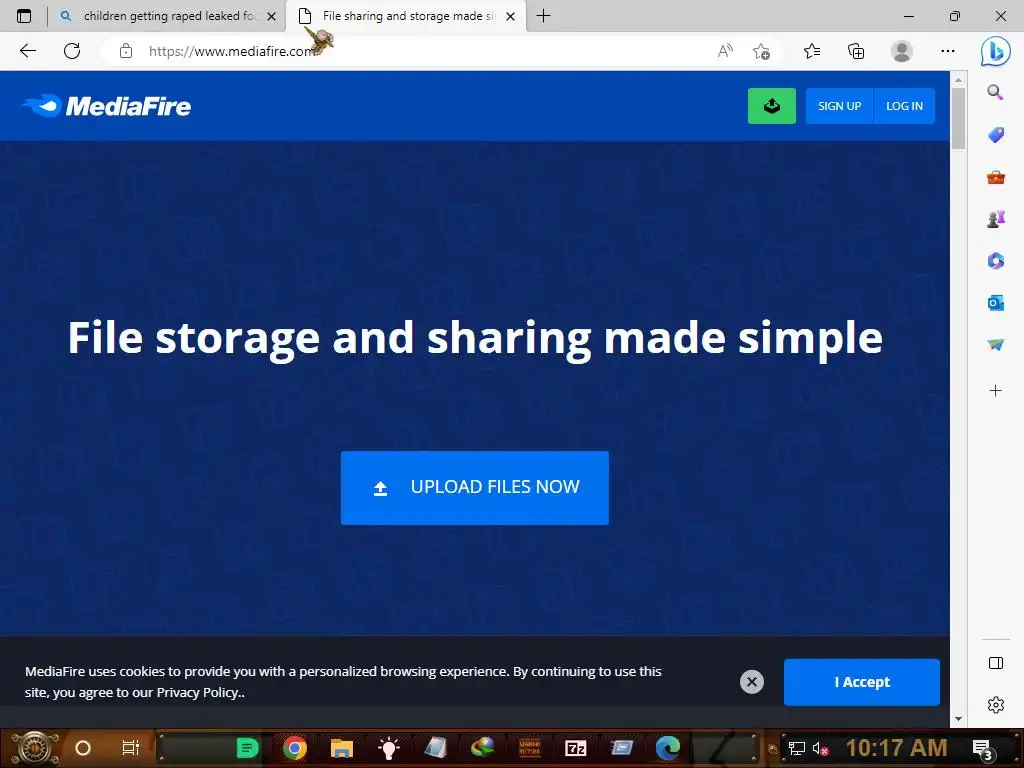Open the Start button on taskbar

pyautogui.click(x=34, y=748)
